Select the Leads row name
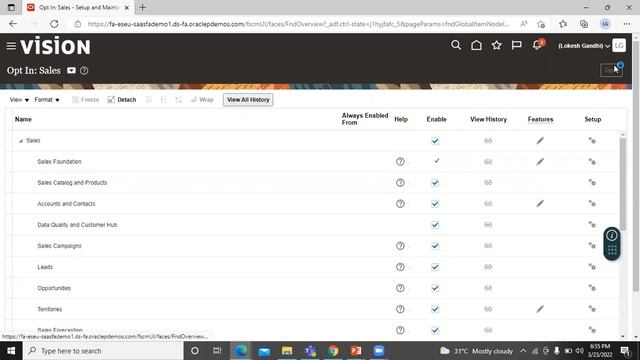640x360 pixels. click(x=45, y=267)
